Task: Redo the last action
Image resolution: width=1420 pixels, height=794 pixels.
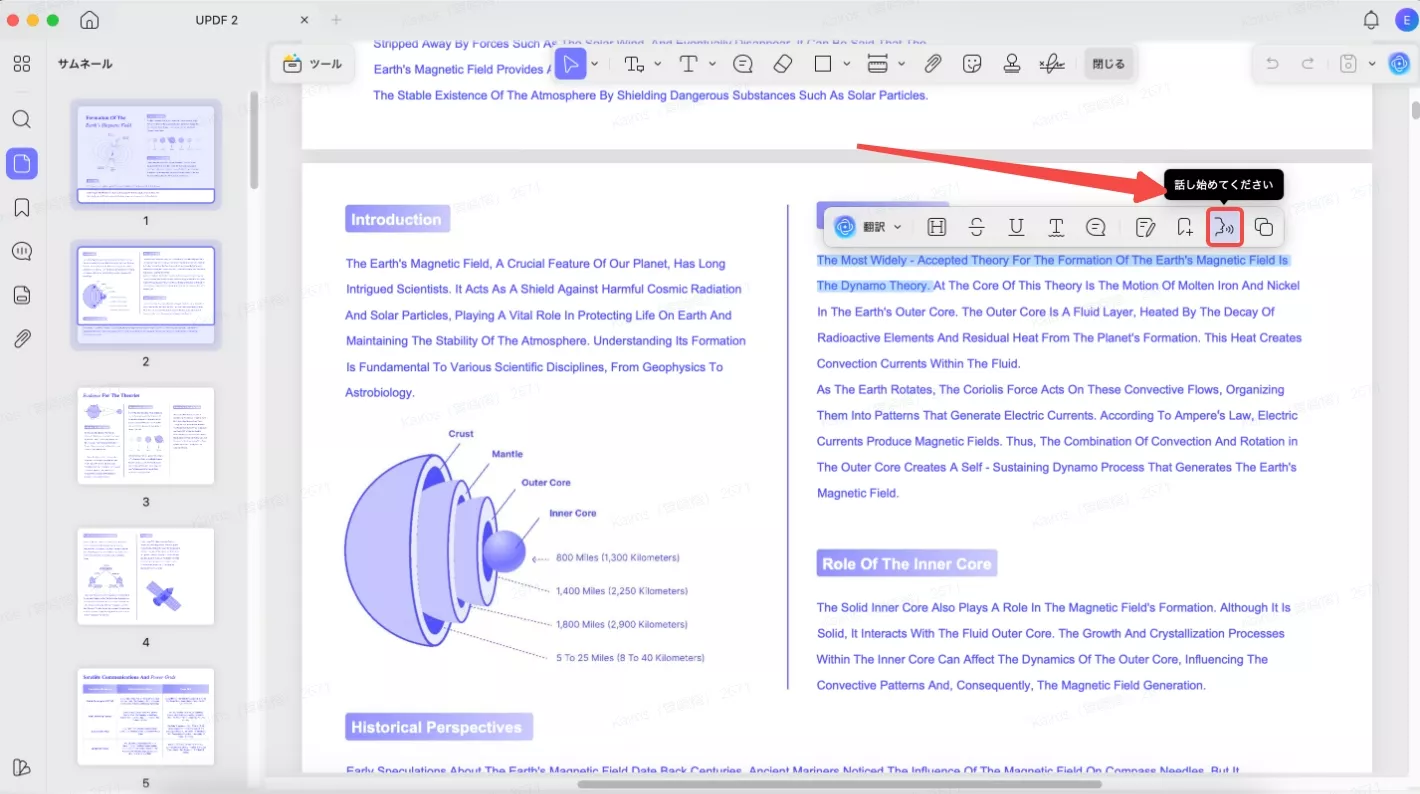Action: coord(1307,64)
